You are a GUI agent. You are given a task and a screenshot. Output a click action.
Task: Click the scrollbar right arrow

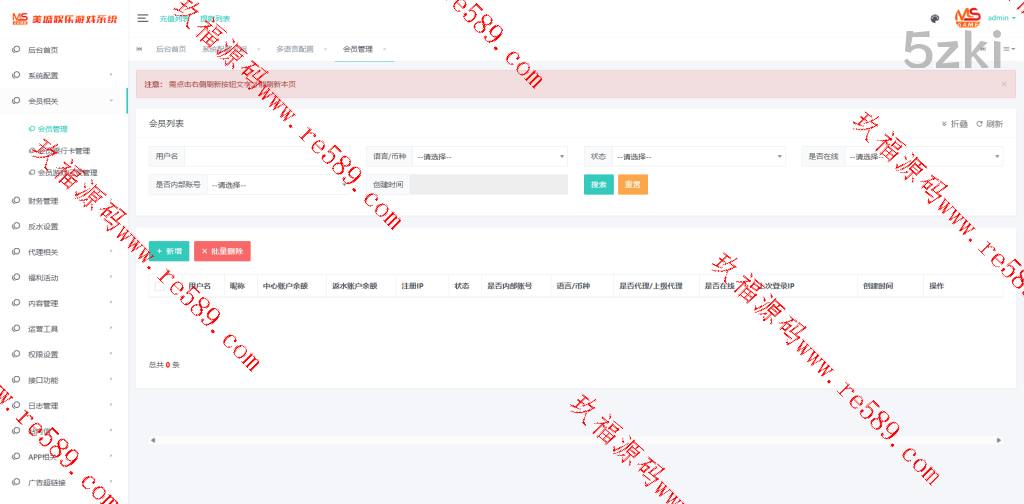point(999,441)
